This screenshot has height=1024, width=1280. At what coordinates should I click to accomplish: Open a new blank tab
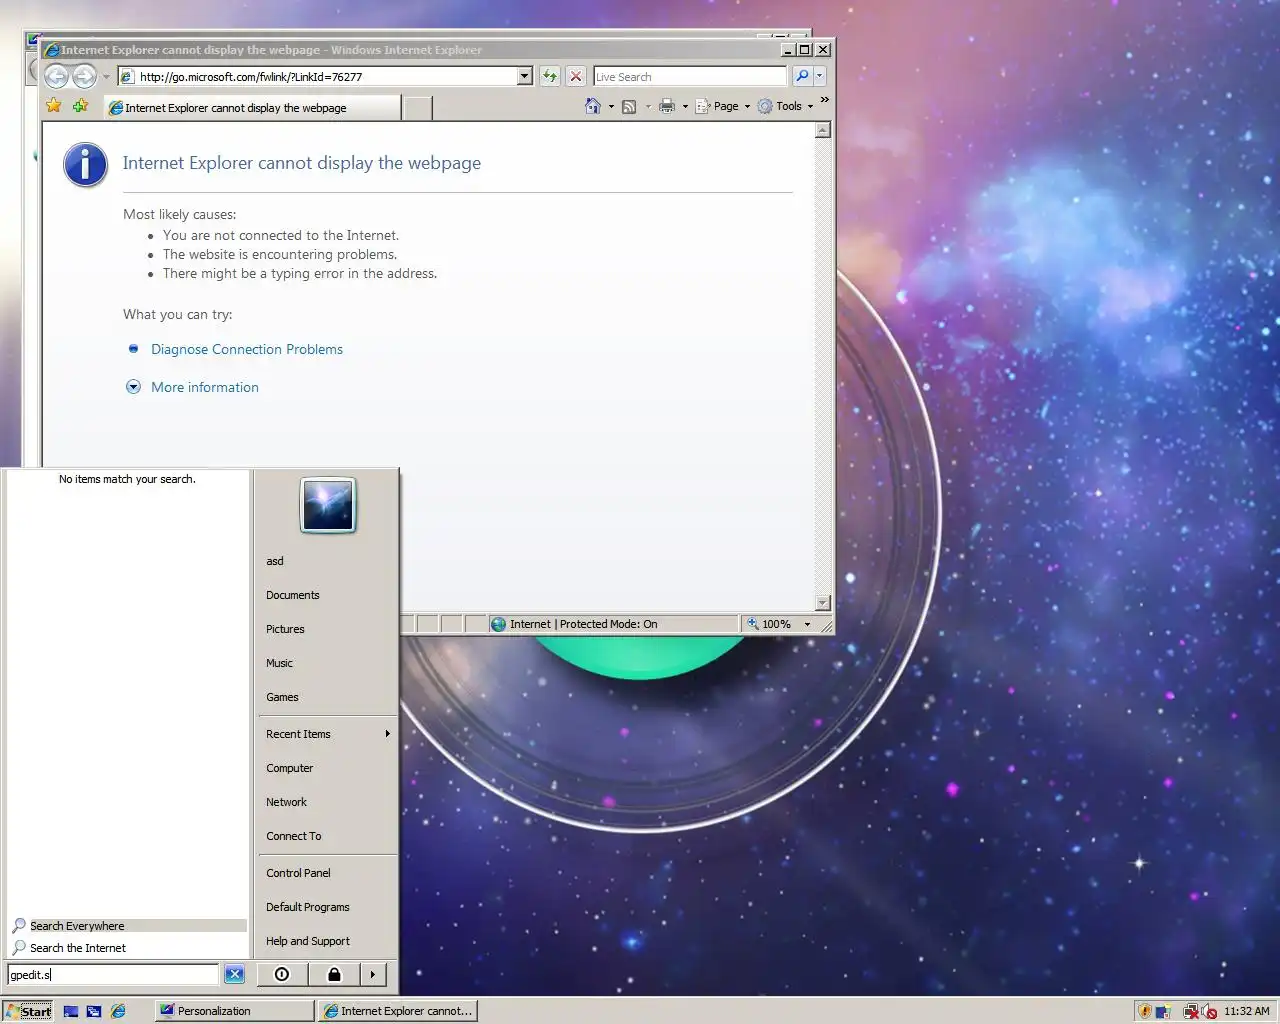(417, 108)
